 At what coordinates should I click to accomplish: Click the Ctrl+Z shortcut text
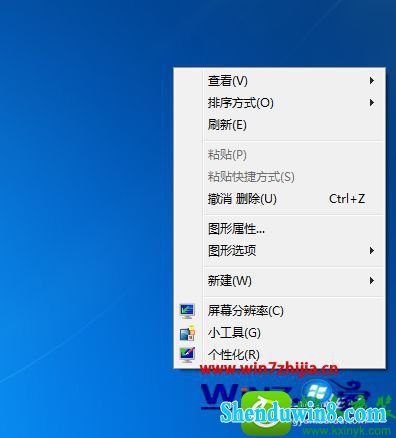click(347, 199)
